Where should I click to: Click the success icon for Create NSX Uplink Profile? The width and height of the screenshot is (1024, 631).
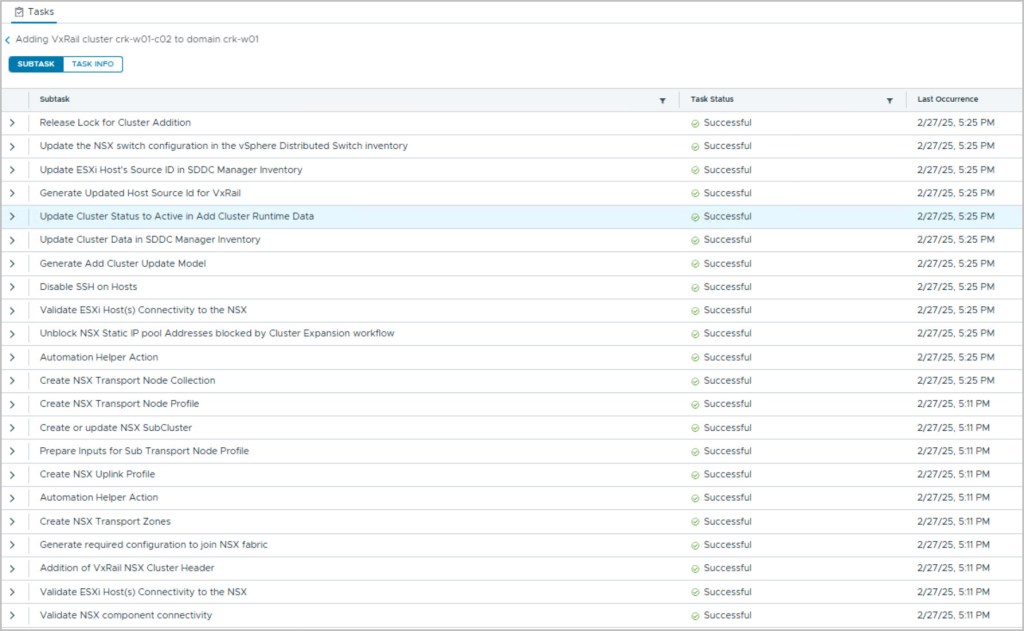click(695, 474)
